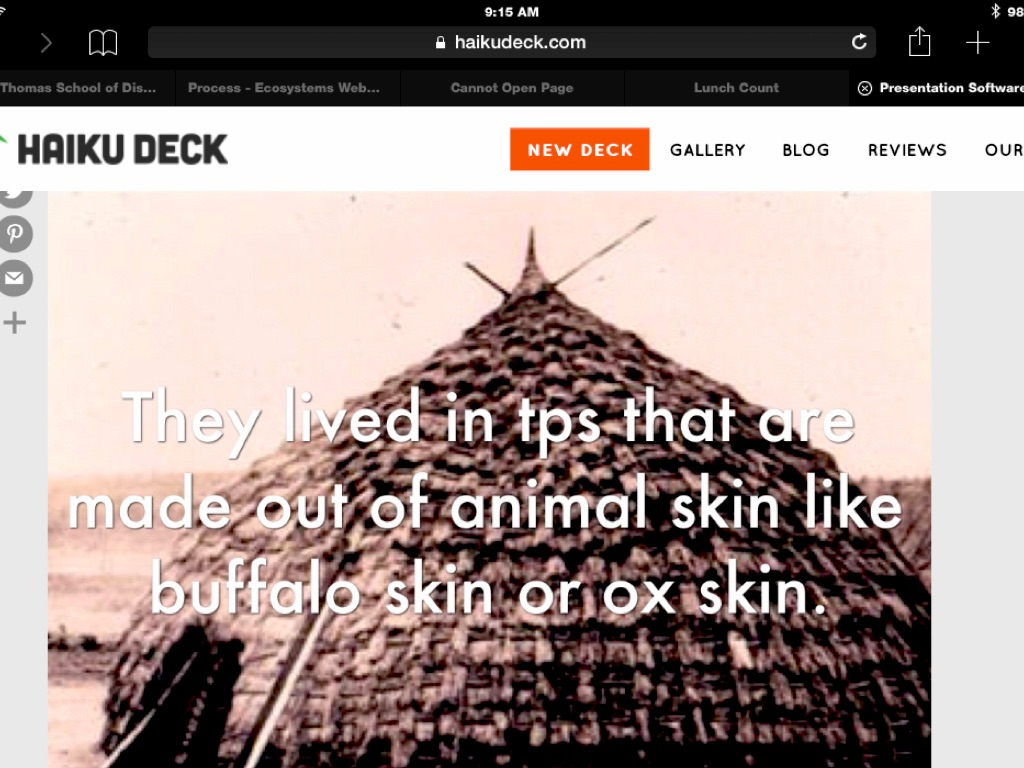Share slide via email envelope icon
The image size is (1024, 768).
pos(15,278)
